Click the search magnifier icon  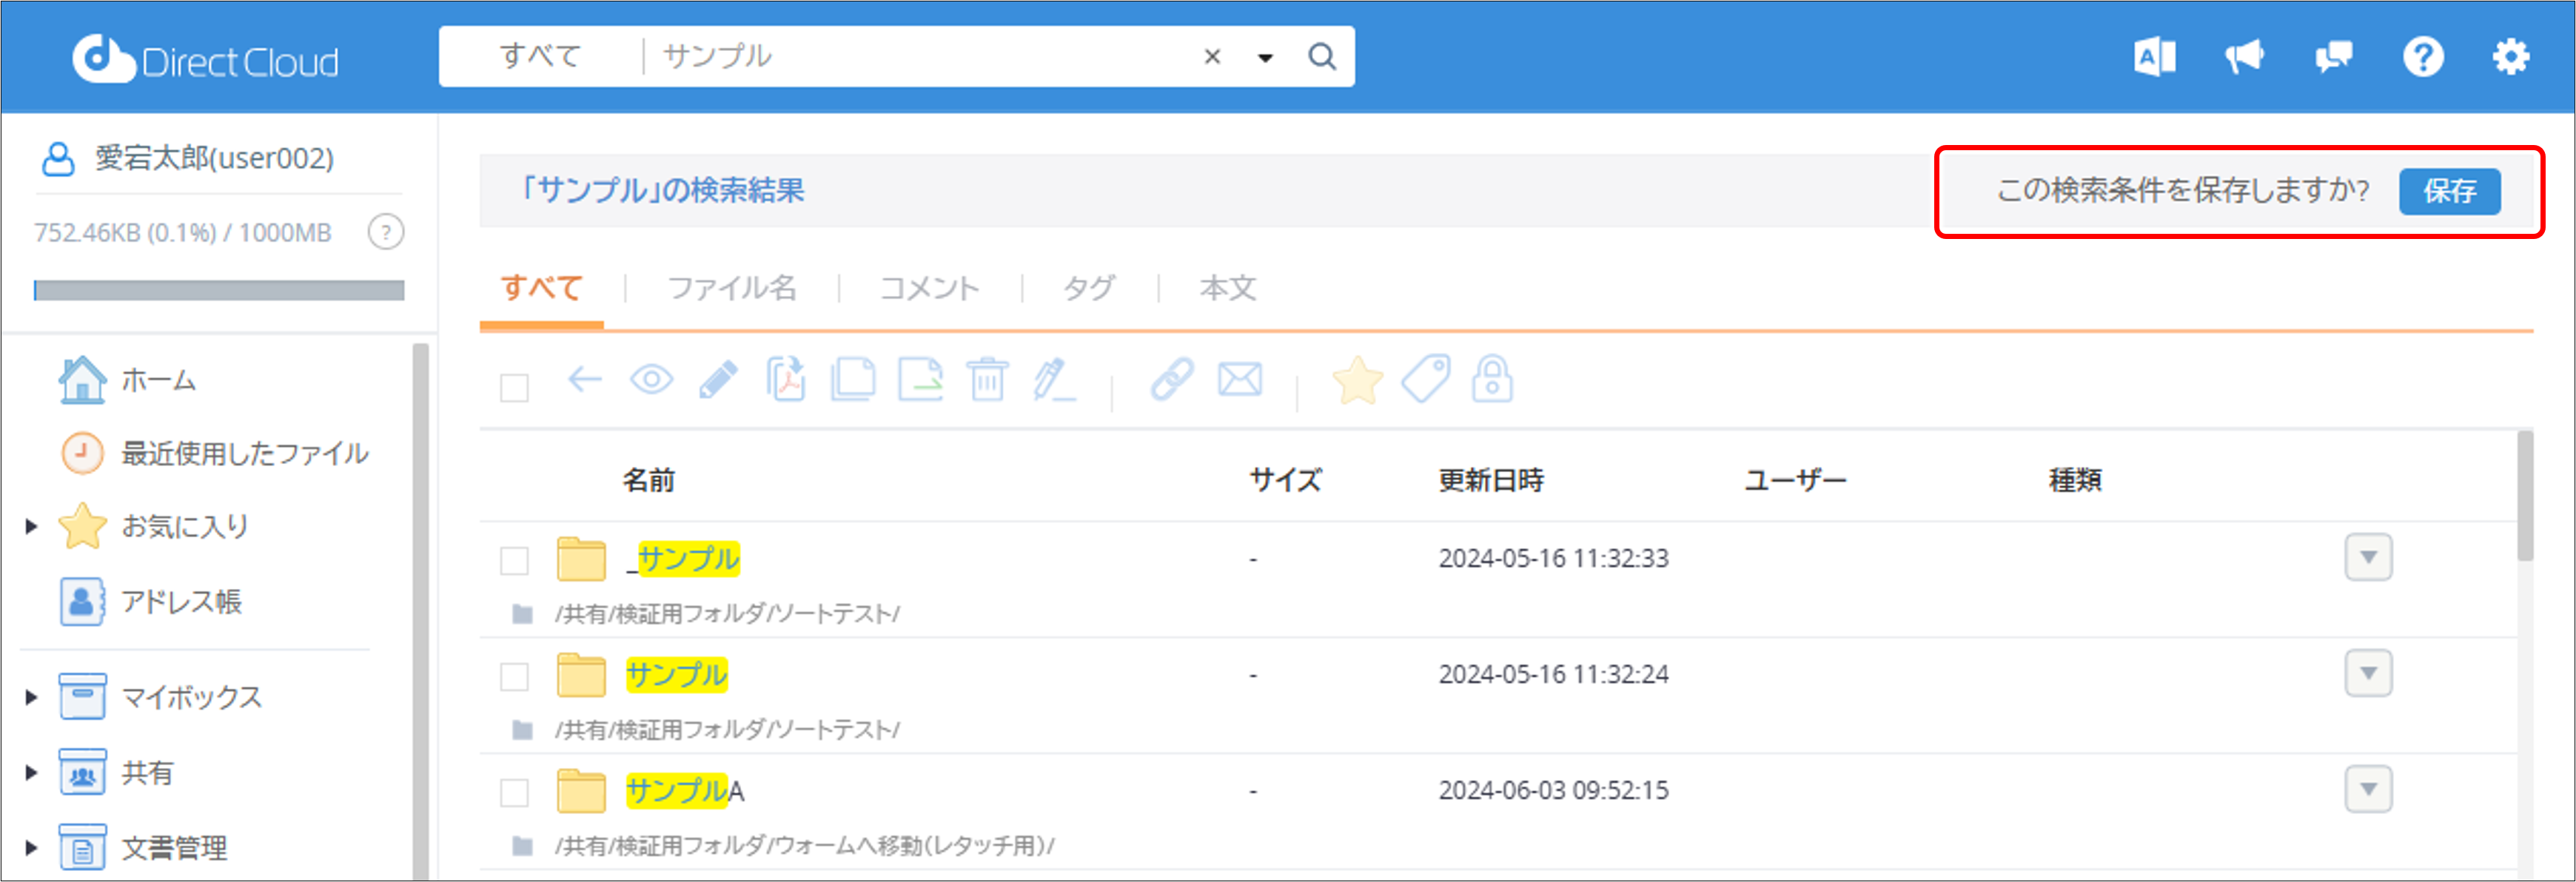[x=1322, y=57]
